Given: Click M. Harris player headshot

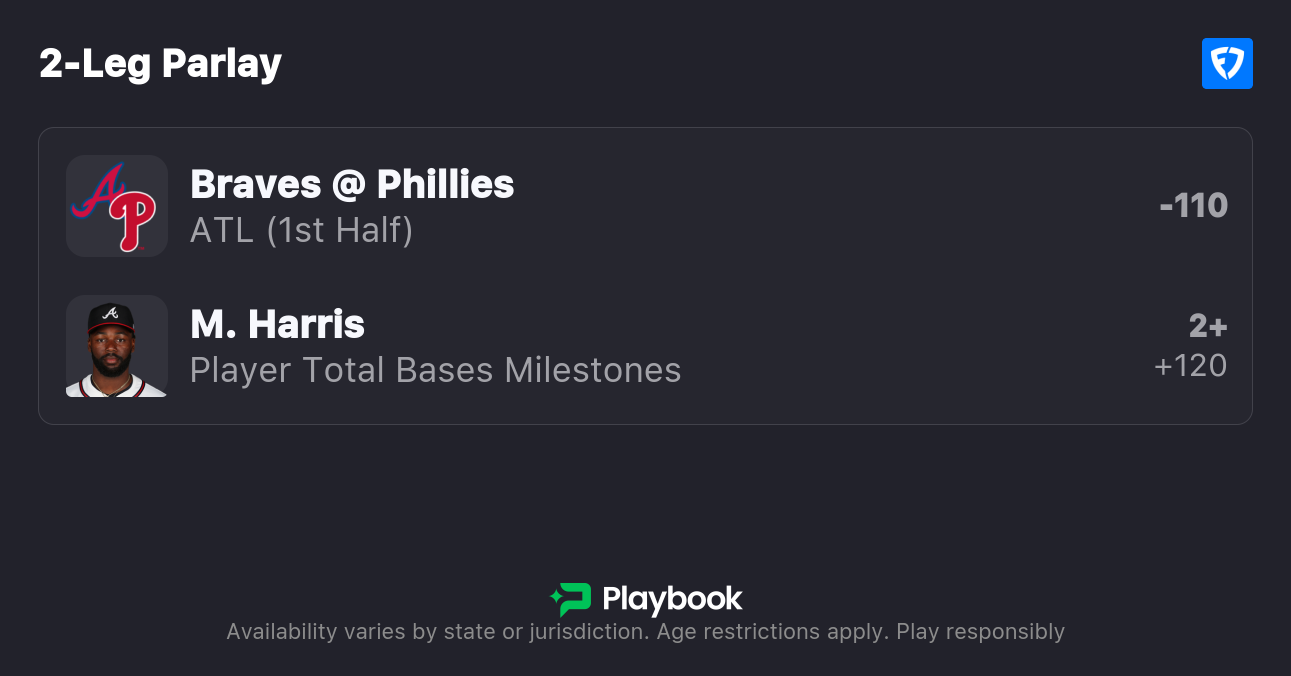Looking at the screenshot, I should 116,346.
